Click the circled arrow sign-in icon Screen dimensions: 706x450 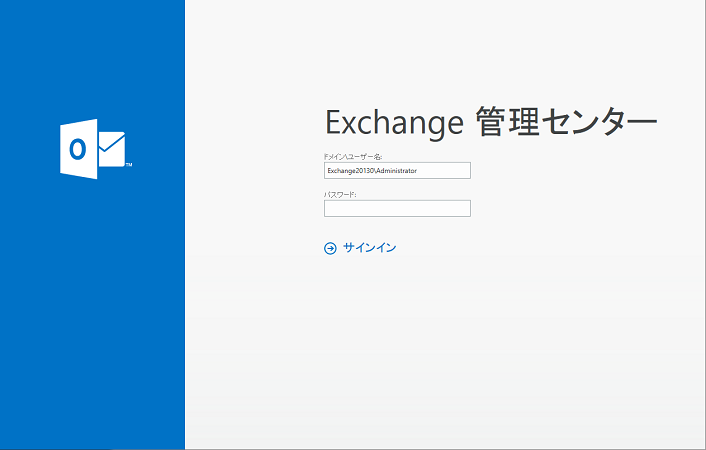tap(330, 248)
